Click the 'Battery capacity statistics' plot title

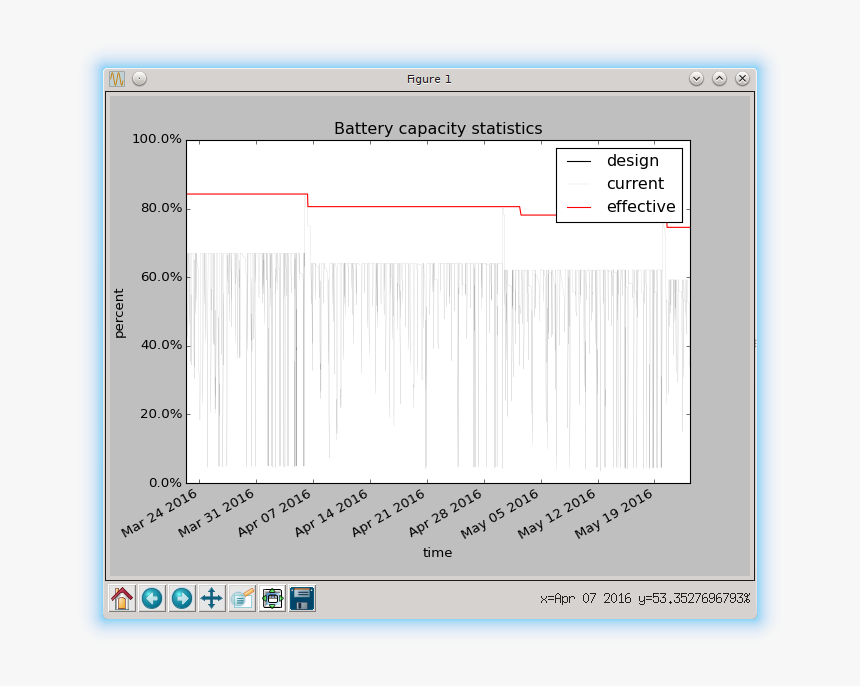coord(438,128)
